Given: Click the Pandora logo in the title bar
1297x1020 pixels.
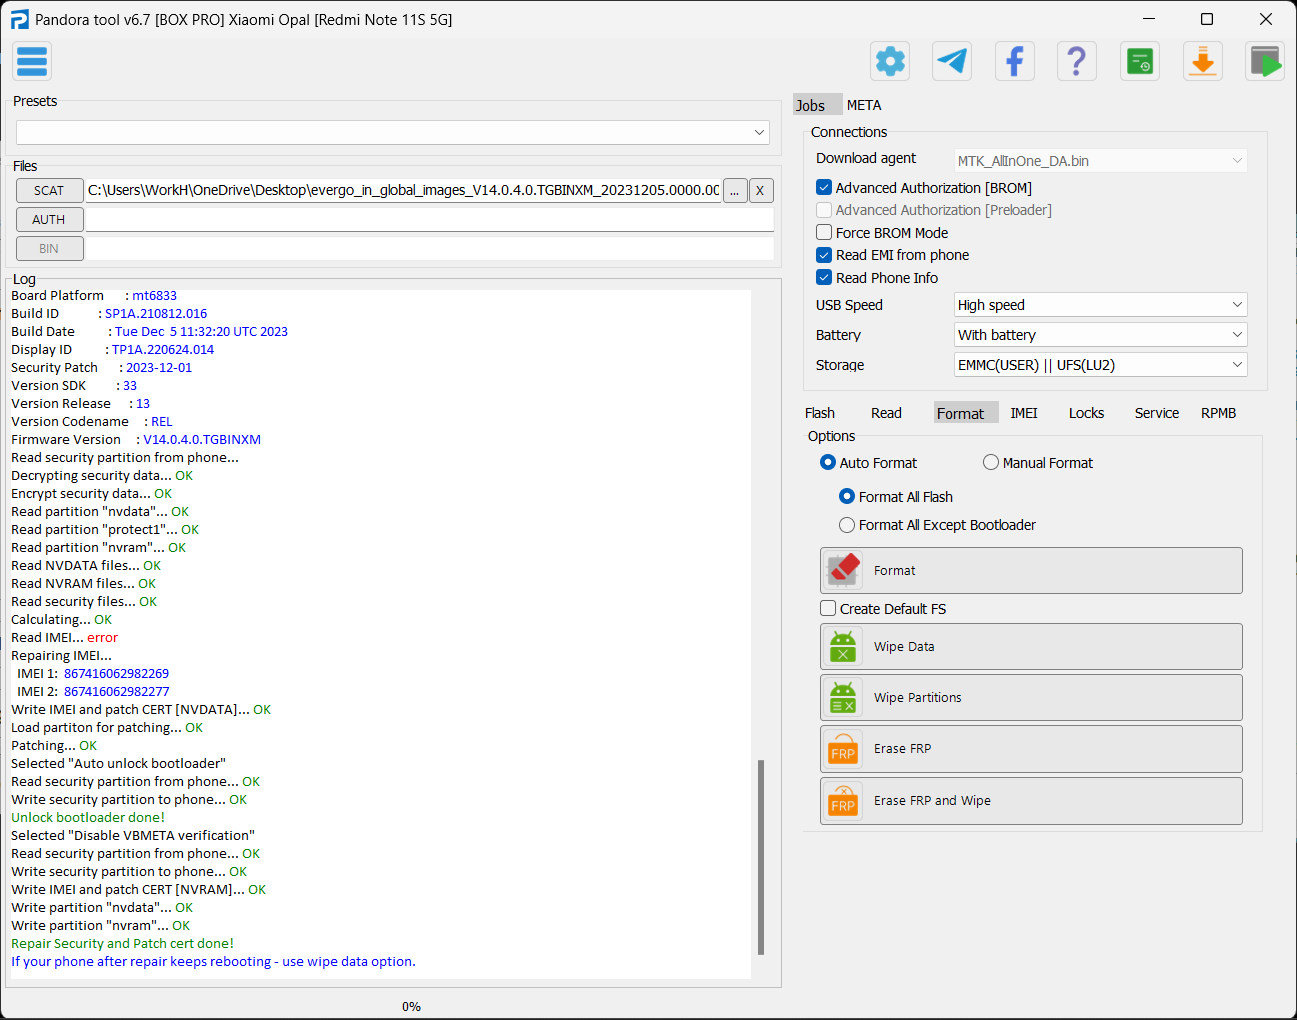Looking at the screenshot, I should pos(20,19).
